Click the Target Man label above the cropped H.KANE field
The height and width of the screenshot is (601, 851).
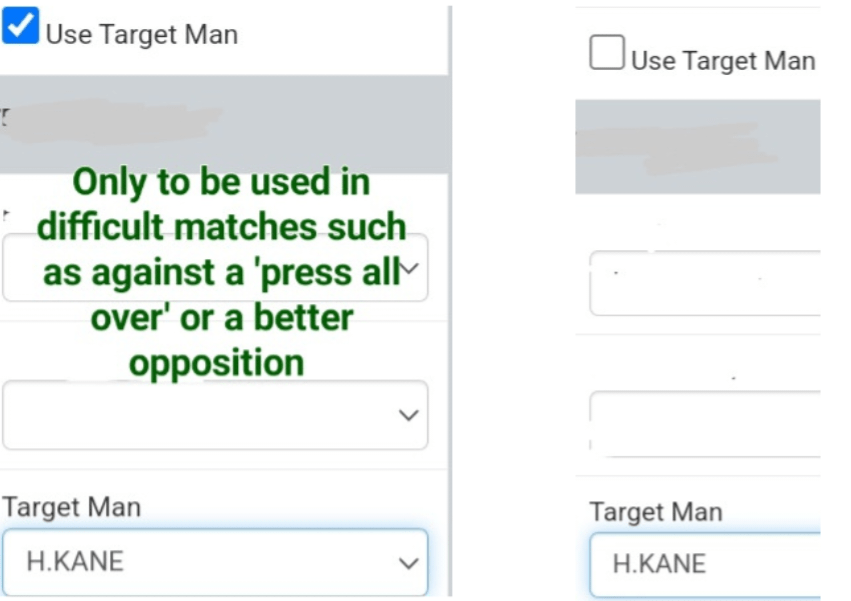click(655, 512)
